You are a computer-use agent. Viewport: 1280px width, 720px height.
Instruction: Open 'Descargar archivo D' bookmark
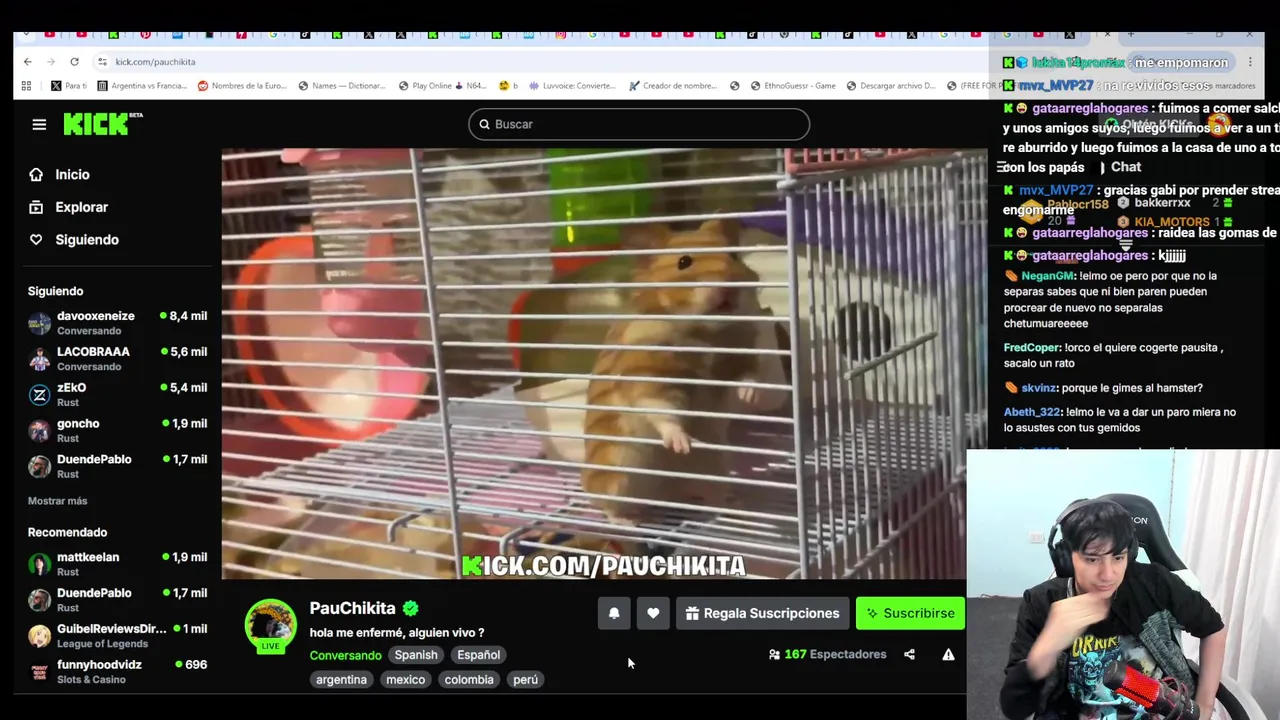click(x=890, y=86)
